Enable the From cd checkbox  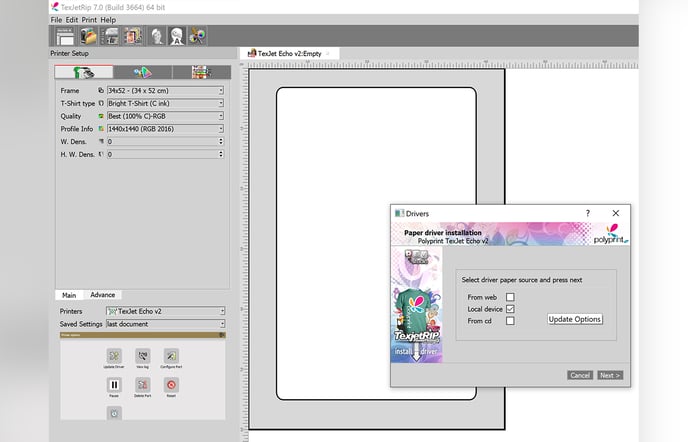pyautogui.click(x=510, y=321)
